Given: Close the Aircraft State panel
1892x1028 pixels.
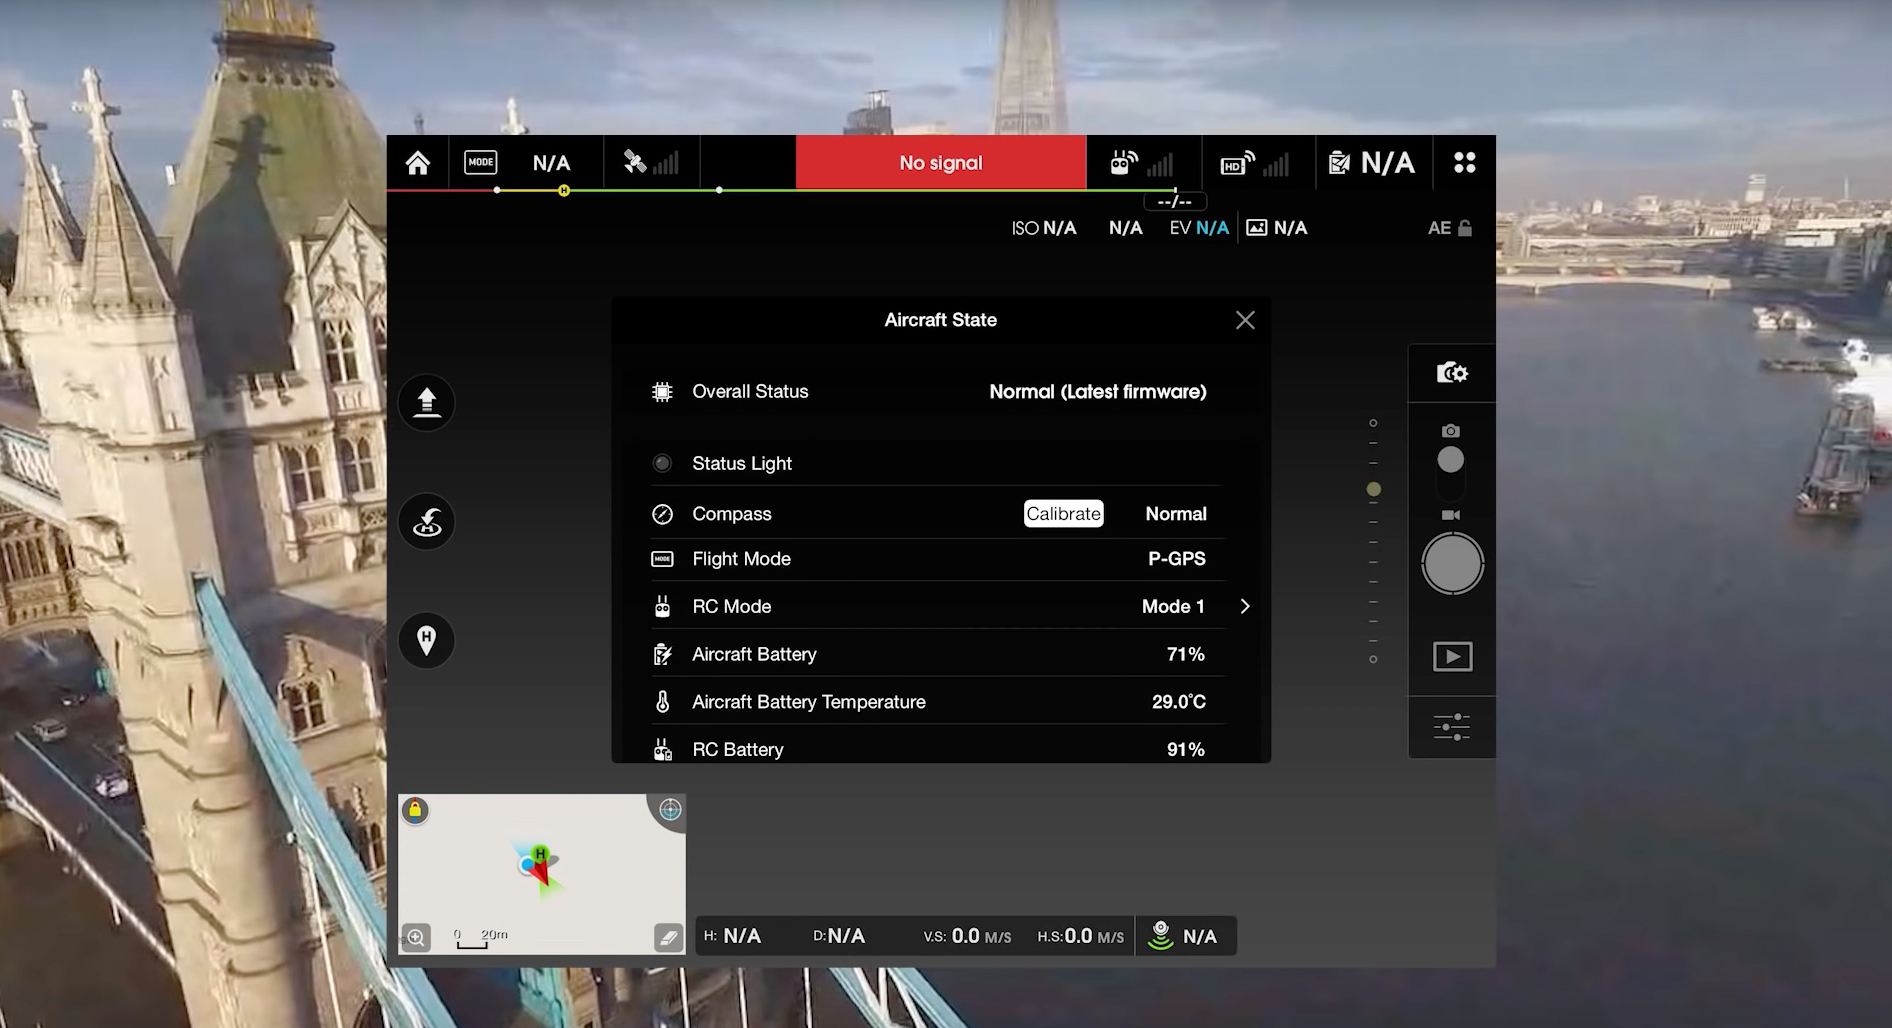Looking at the screenshot, I should point(1245,320).
